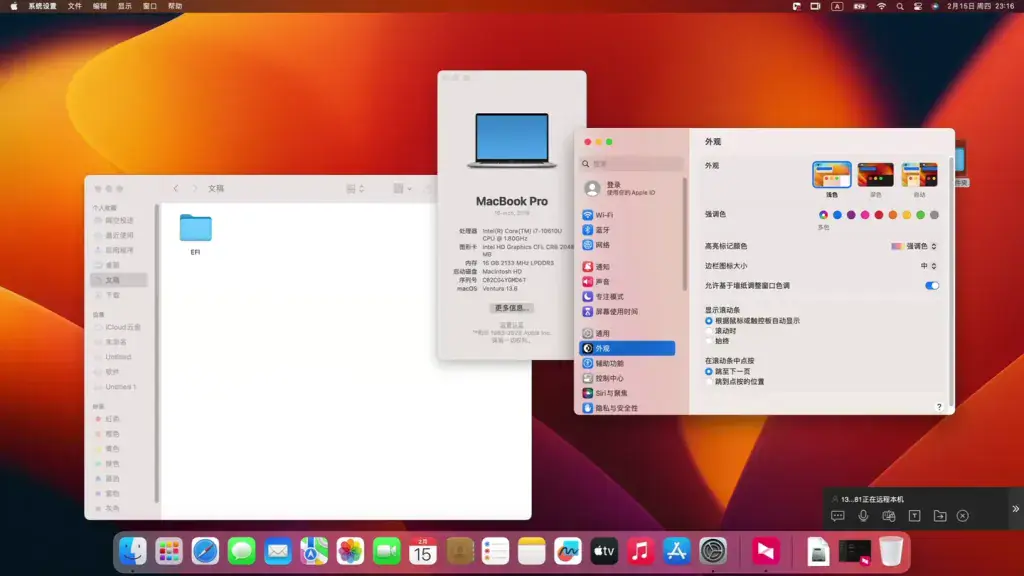Open the 编辑 menu in menu bar
The height and width of the screenshot is (576, 1024).
coord(100,6)
